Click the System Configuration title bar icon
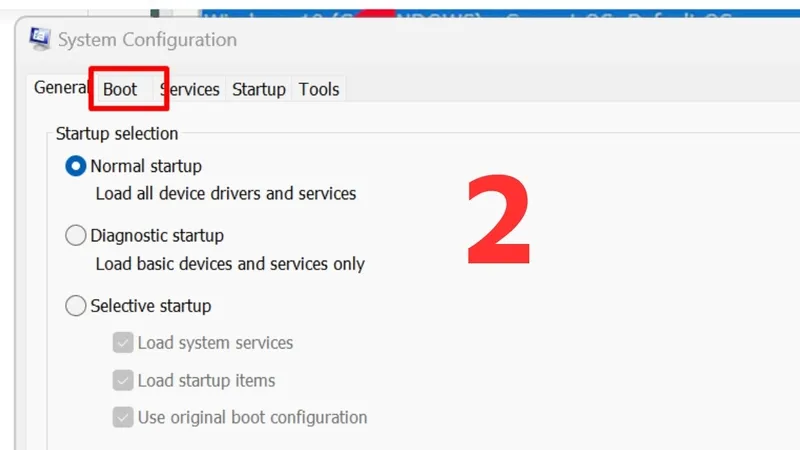800x450 pixels. pos(41,40)
